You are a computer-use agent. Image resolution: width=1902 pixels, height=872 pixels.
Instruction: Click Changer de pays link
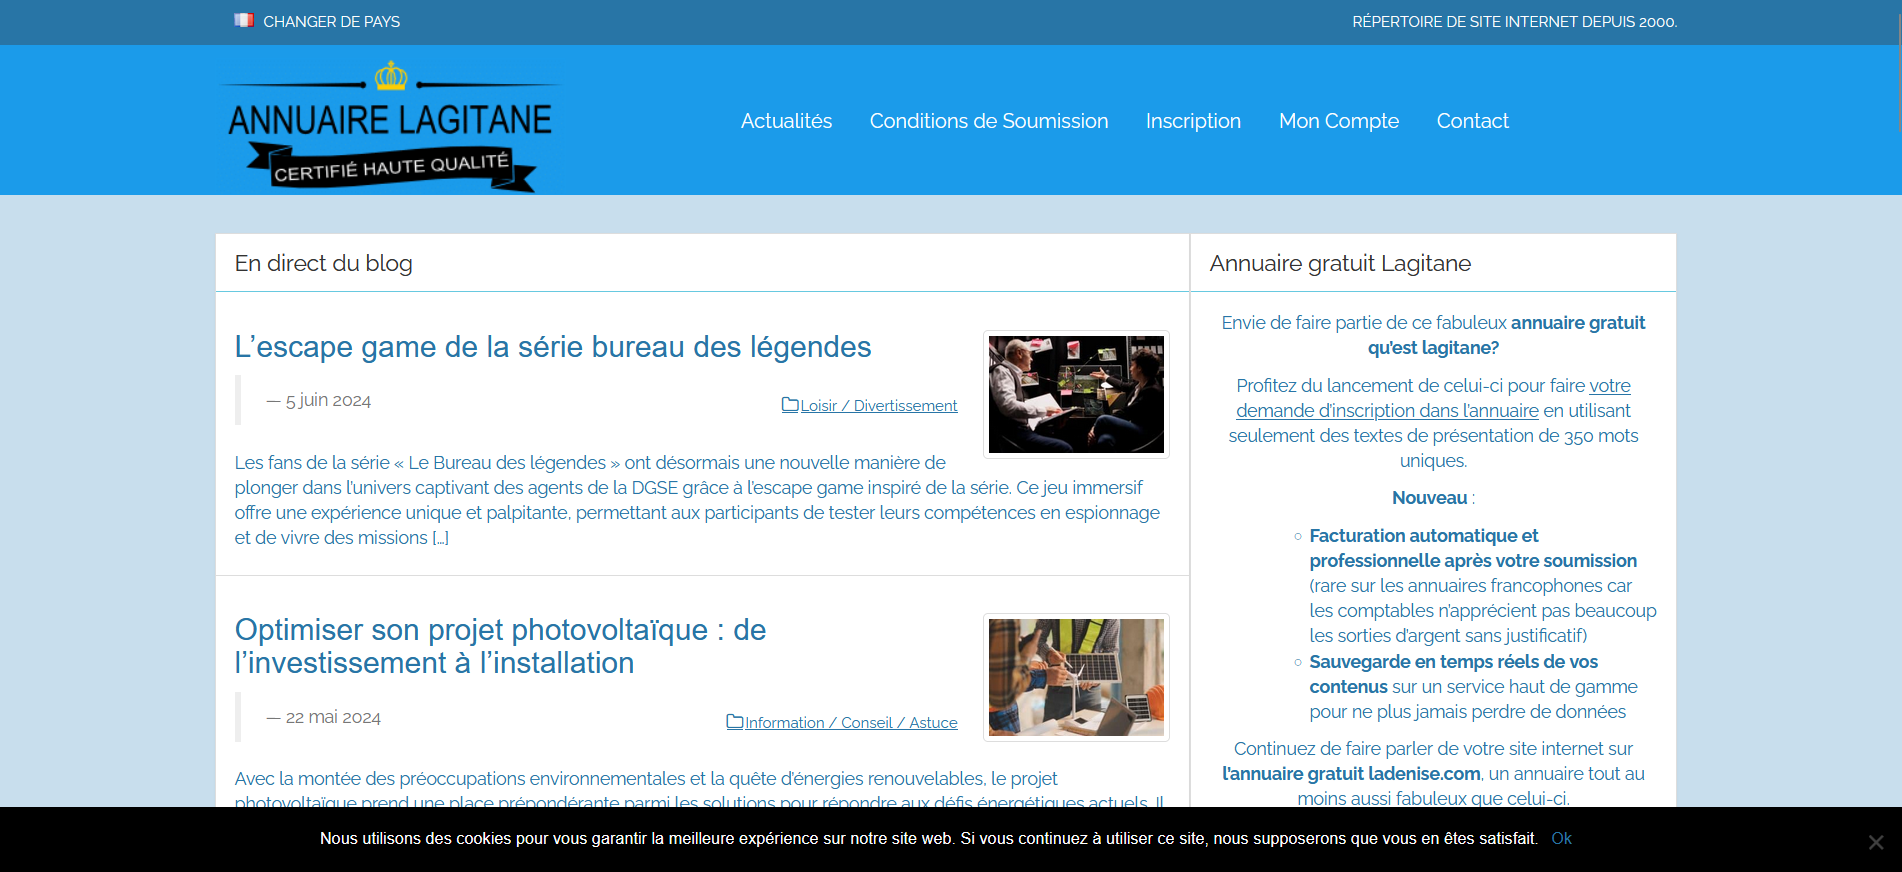(331, 21)
